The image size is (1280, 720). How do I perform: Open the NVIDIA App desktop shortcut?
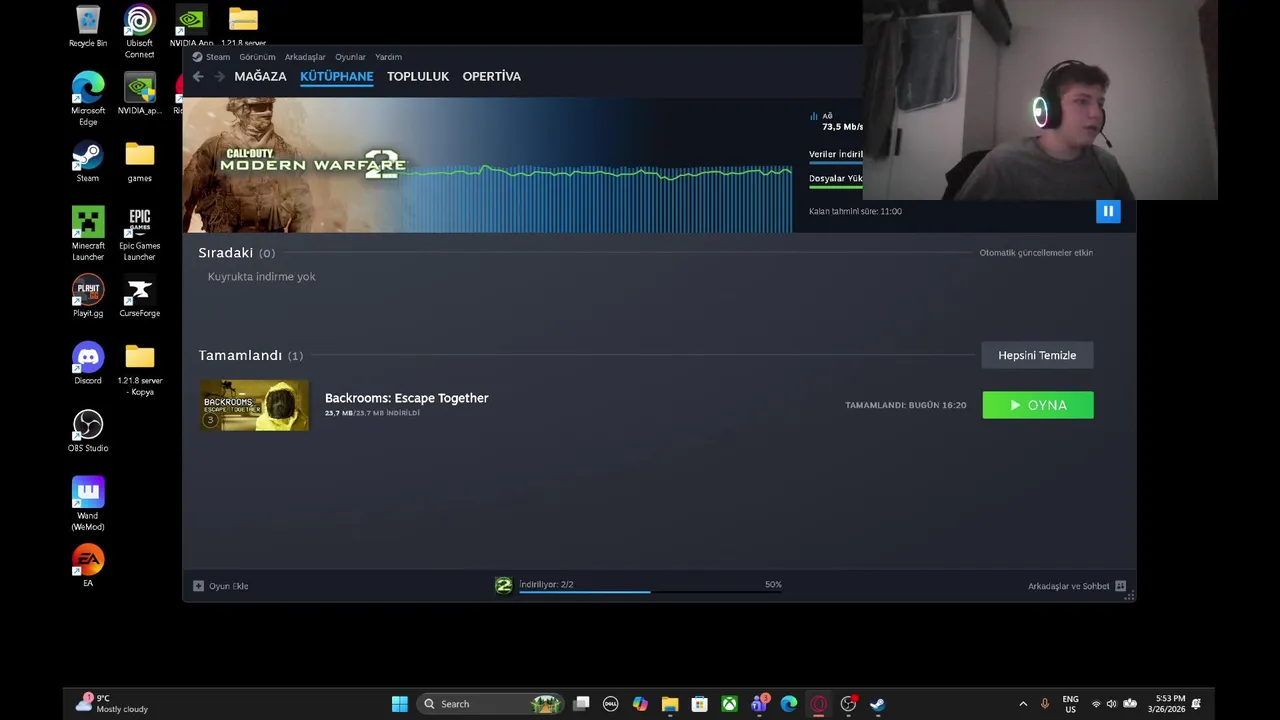click(191, 27)
